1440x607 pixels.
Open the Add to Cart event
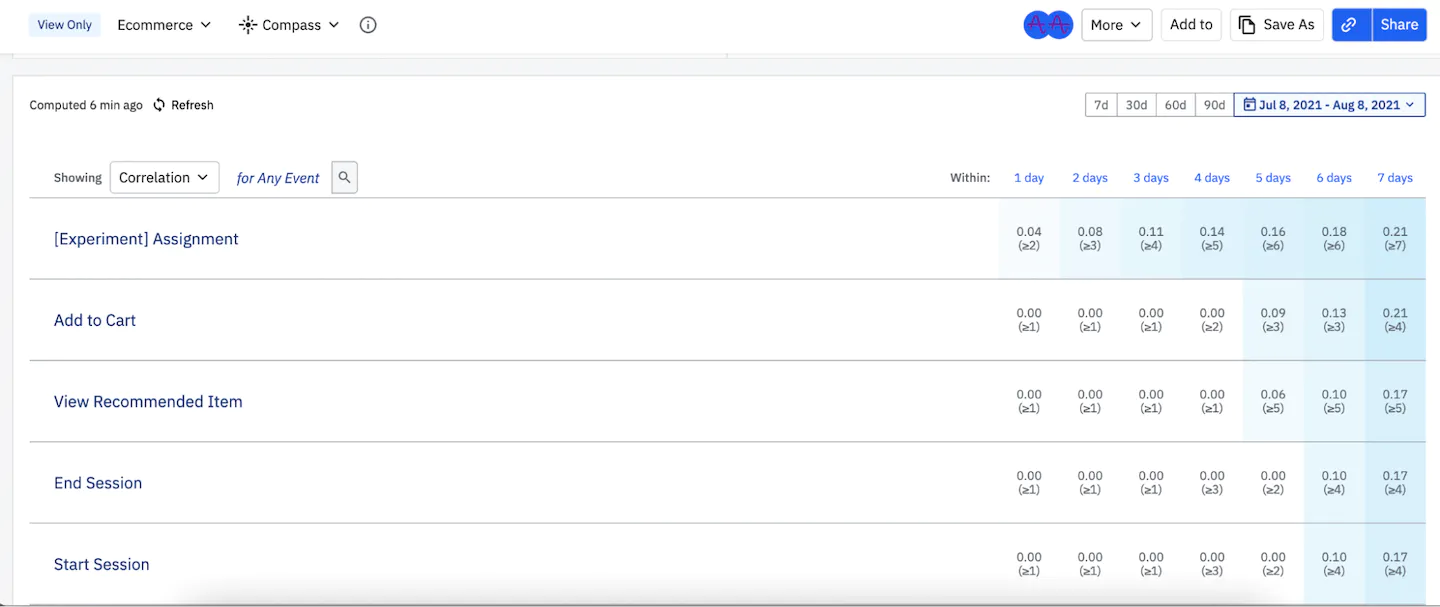[95, 320]
